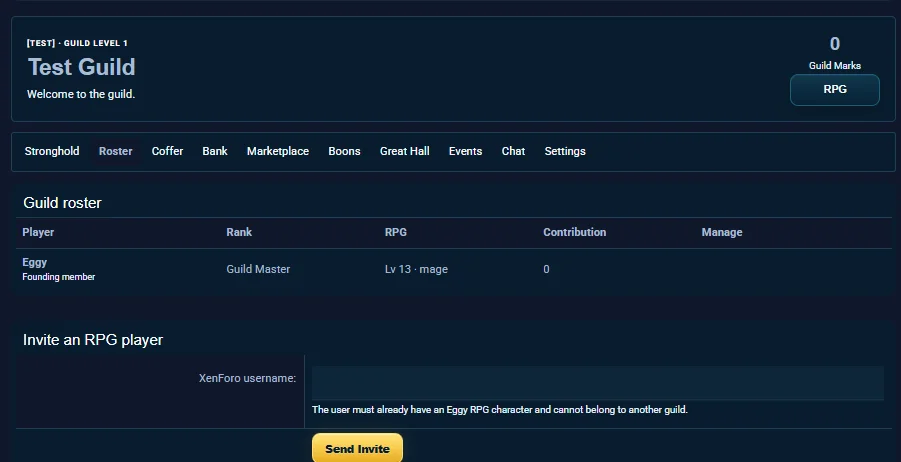Click the 'Lv 13 · mage' cell

[x=416, y=269]
